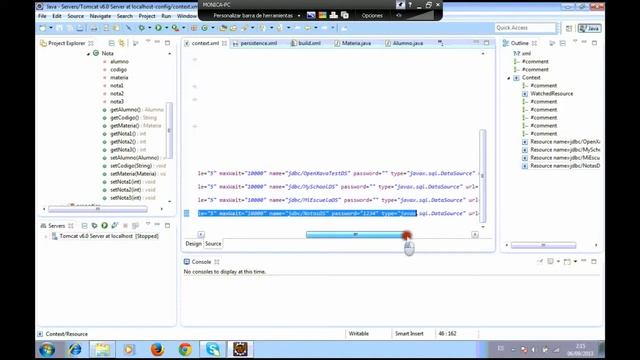This screenshot has height=360, width=640.
Task: Open the Source menu
Action: pos(76,16)
